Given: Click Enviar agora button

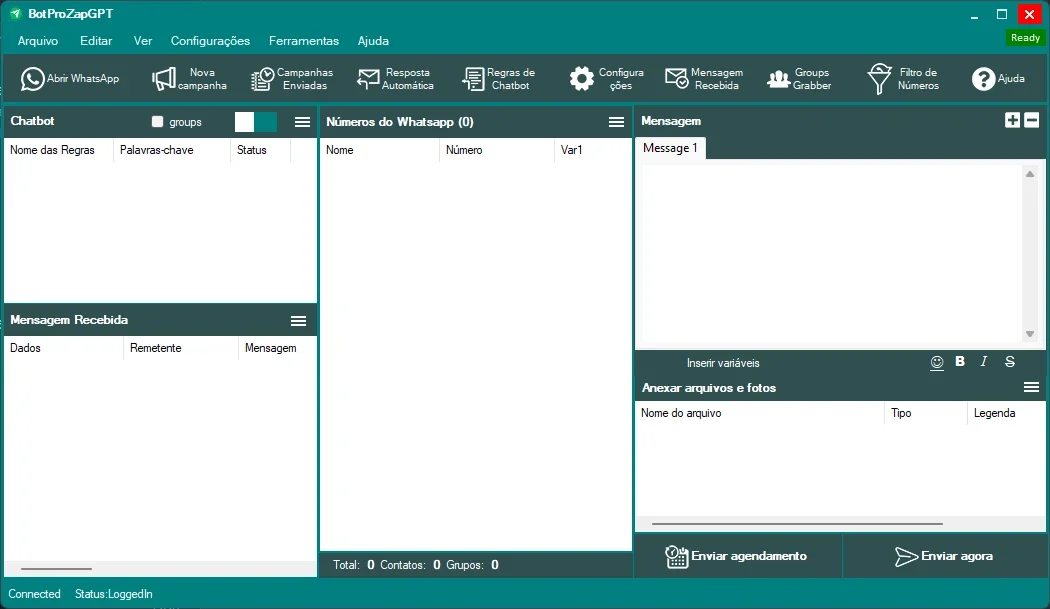Looking at the screenshot, I should pyautogui.click(x=944, y=556).
